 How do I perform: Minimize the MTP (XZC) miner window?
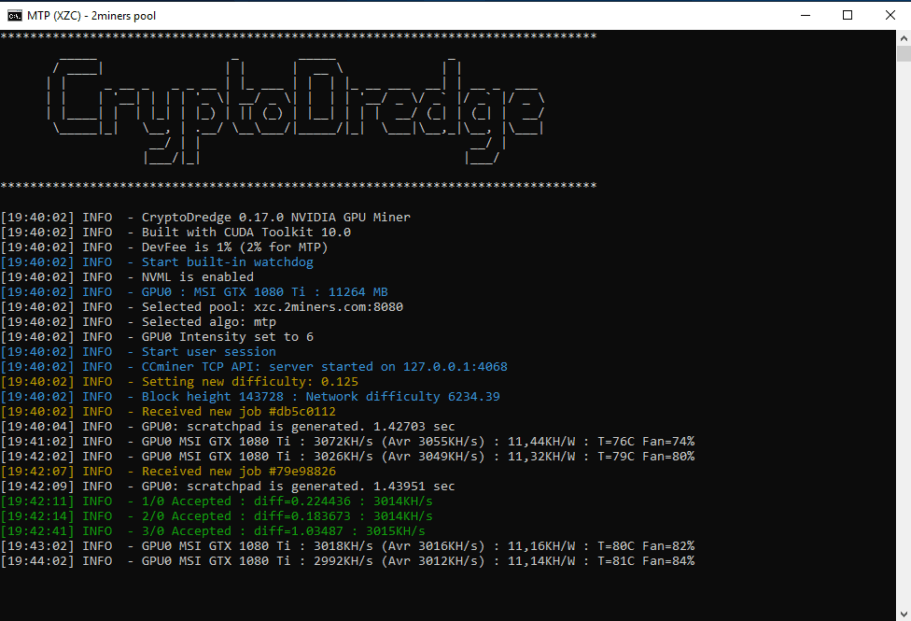click(x=802, y=15)
